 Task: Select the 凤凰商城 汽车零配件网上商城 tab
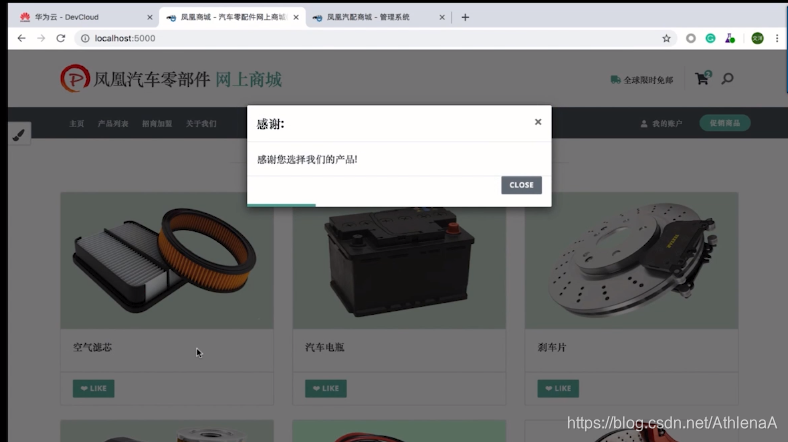point(232,17)
